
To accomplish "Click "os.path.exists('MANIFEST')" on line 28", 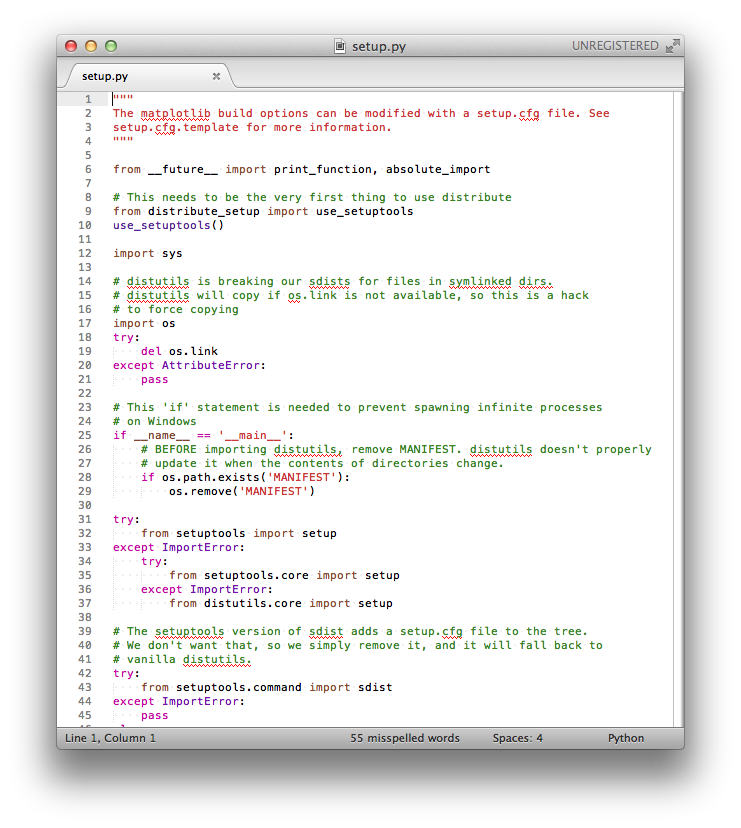I will [252, 477].
